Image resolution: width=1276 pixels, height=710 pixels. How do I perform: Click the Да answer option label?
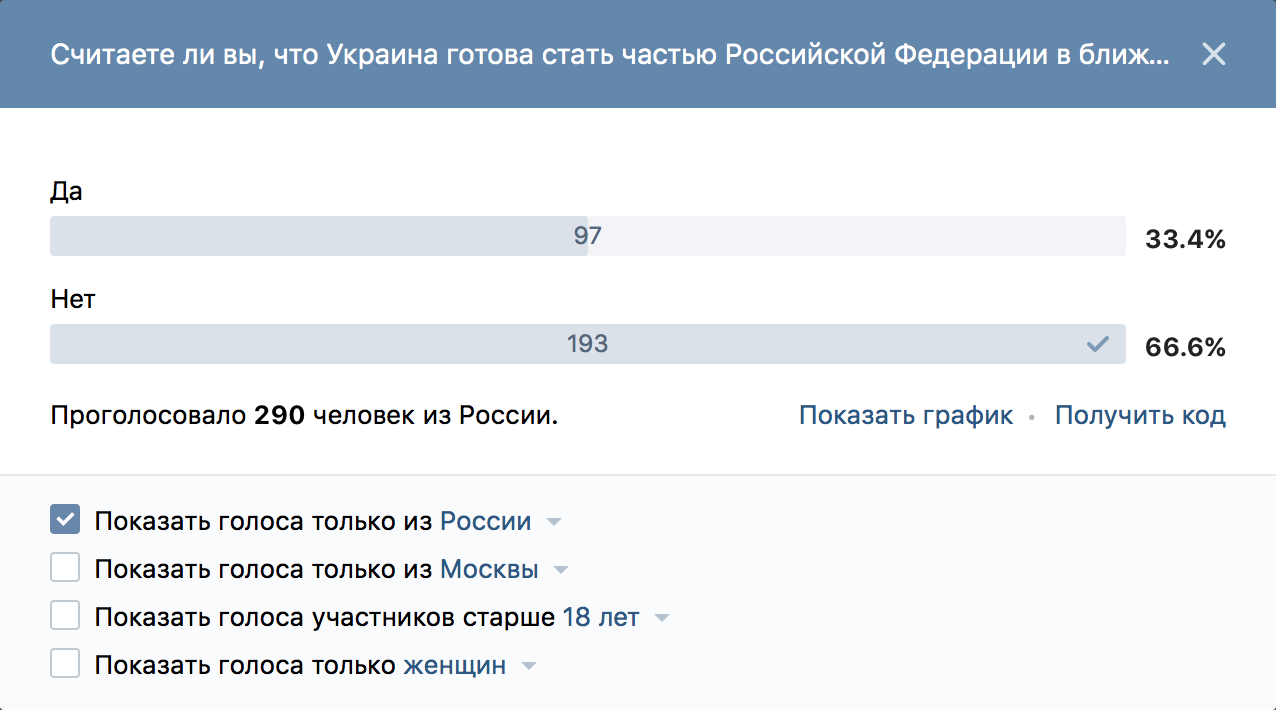coord(66,192)
